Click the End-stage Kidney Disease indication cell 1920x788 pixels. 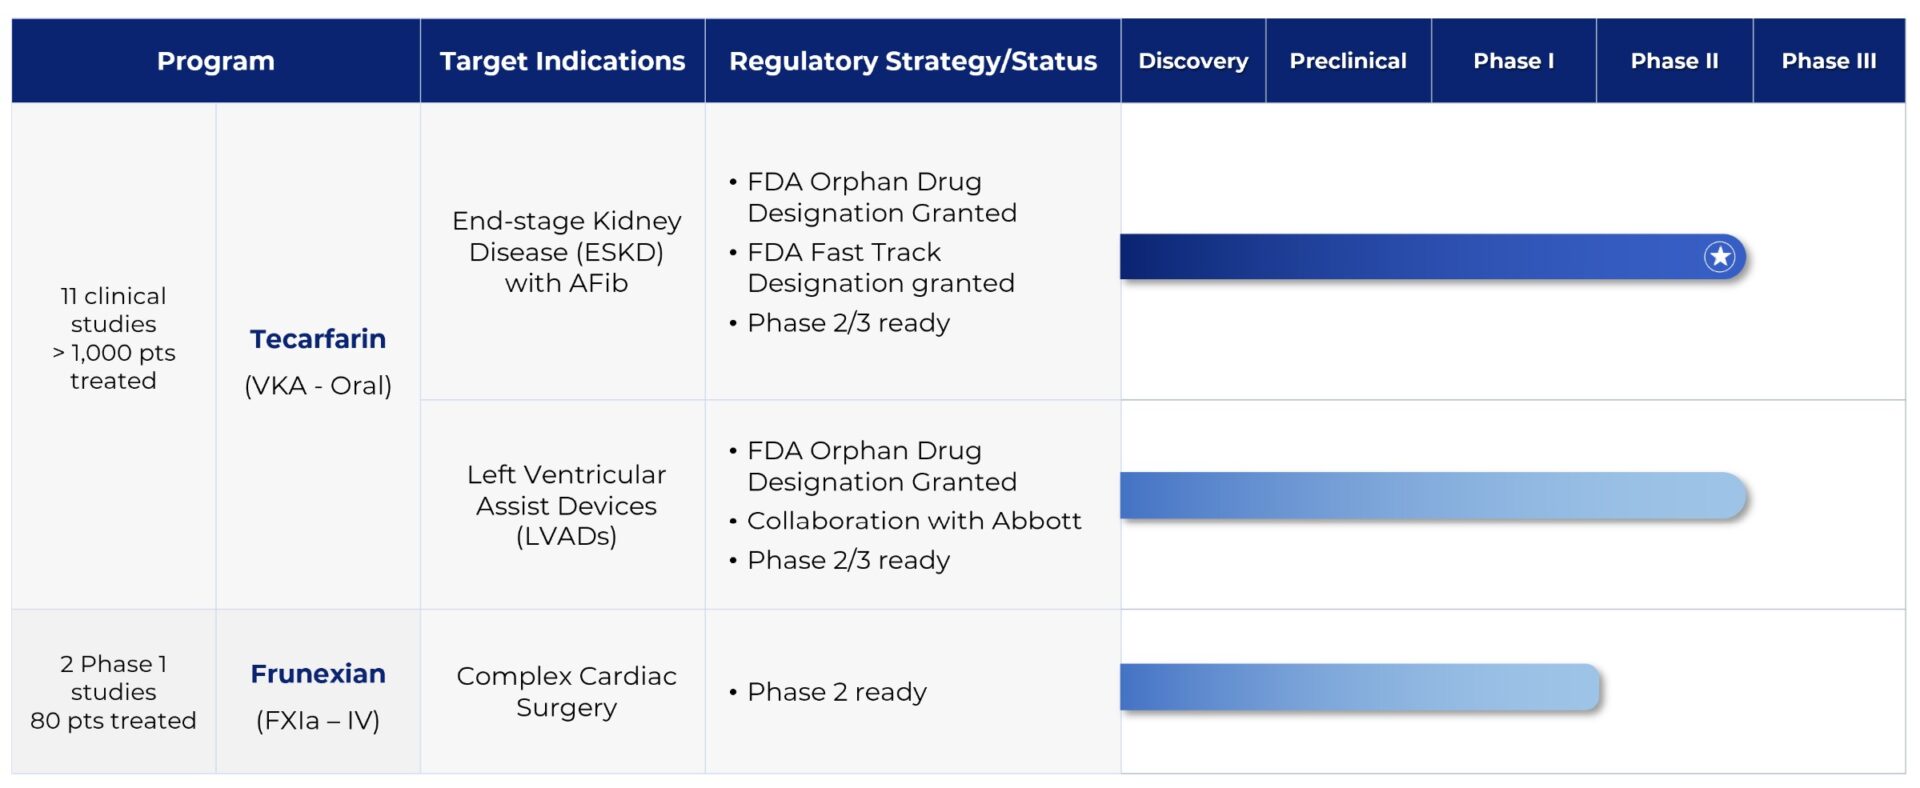[x=566, y=252]
